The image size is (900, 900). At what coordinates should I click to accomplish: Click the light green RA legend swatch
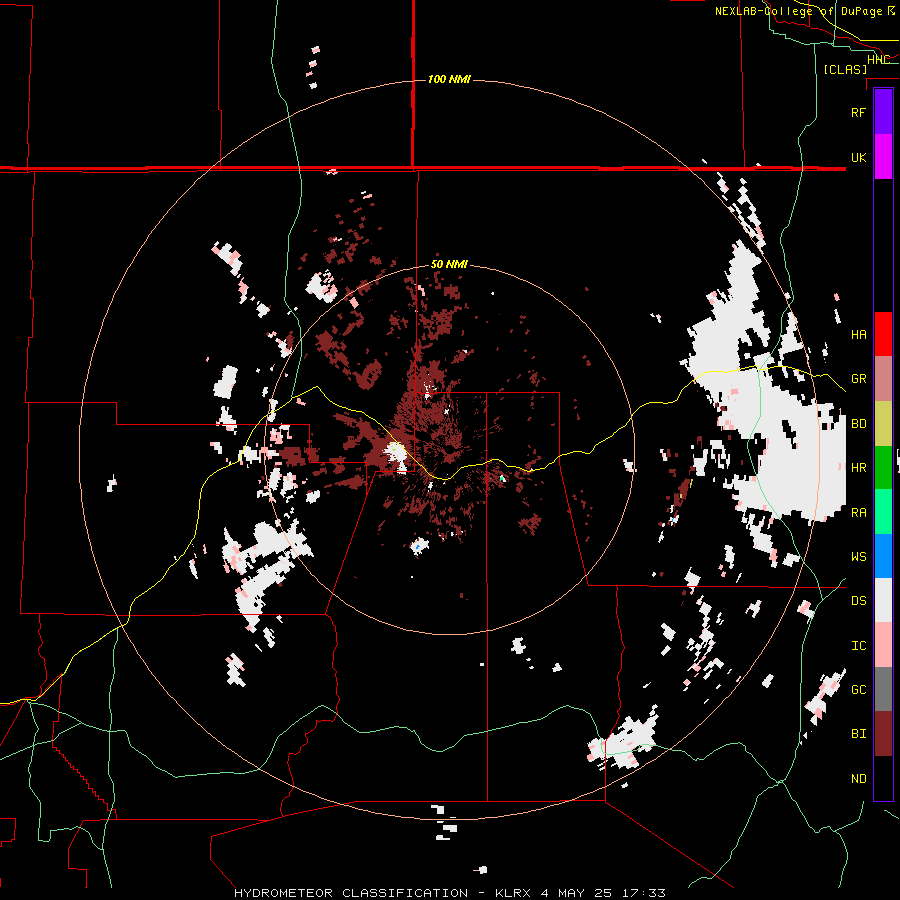coord(883,512)
